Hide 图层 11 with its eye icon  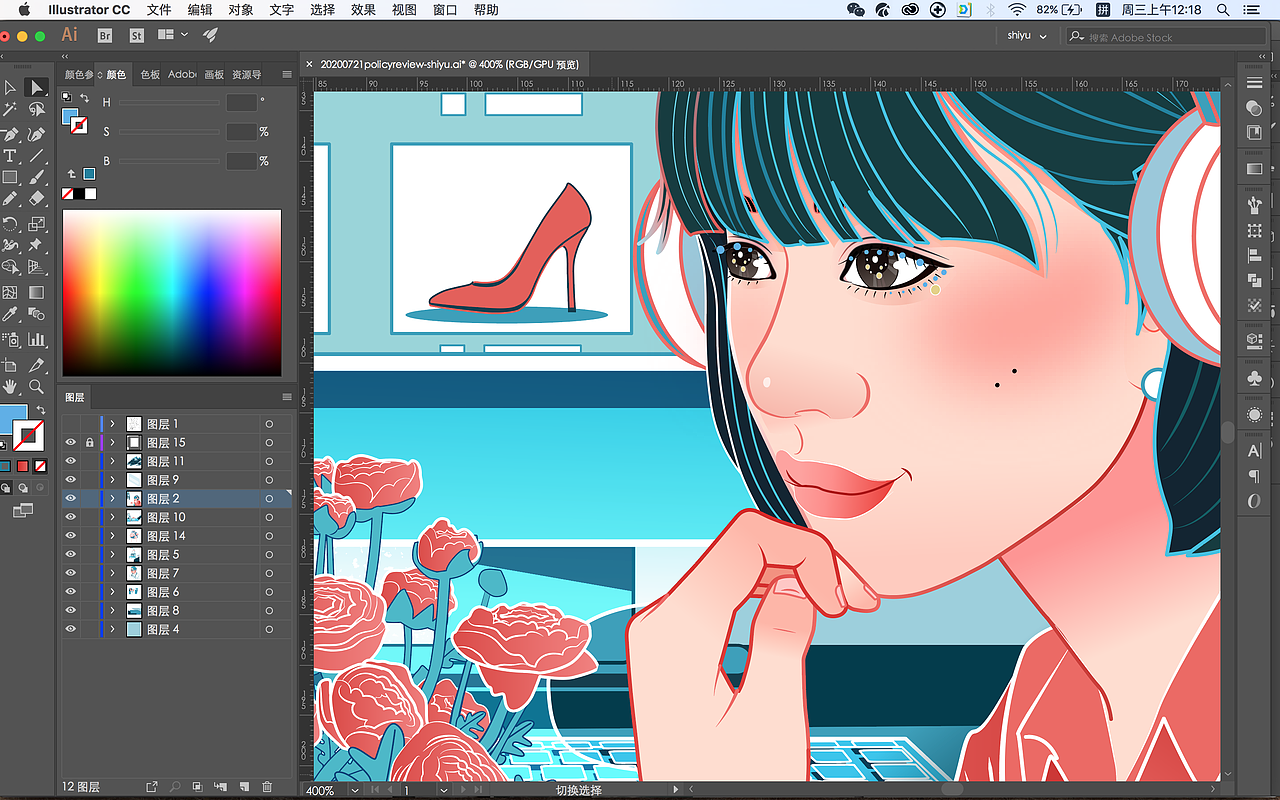coord(71,461)
